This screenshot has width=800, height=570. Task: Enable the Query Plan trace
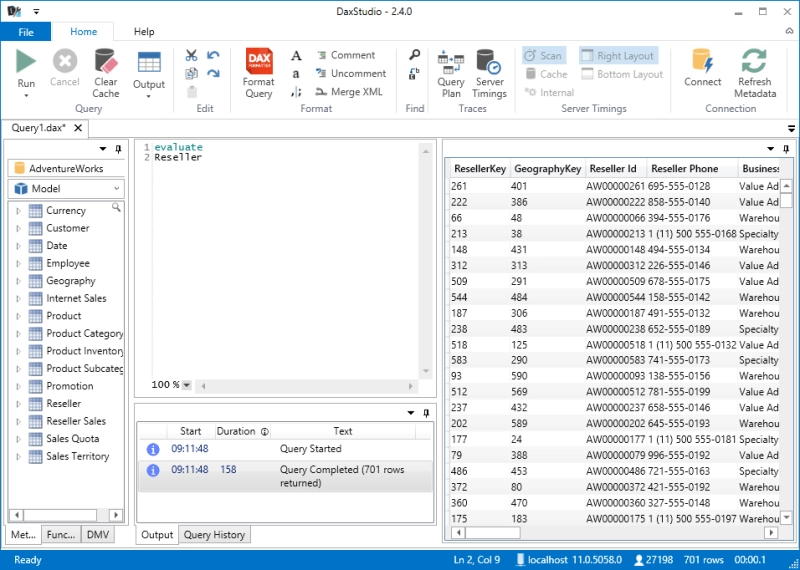(x=451, y=73)
